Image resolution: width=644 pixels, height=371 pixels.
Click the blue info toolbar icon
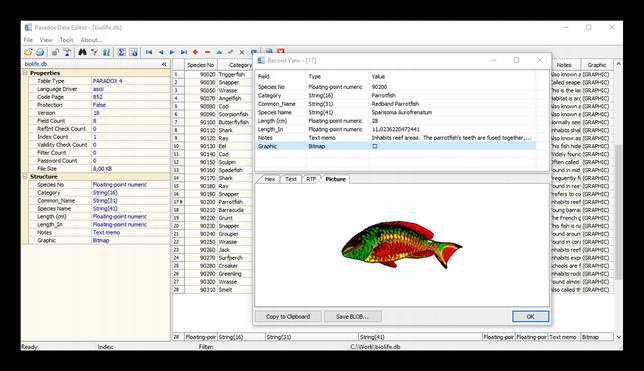point(106,52)
